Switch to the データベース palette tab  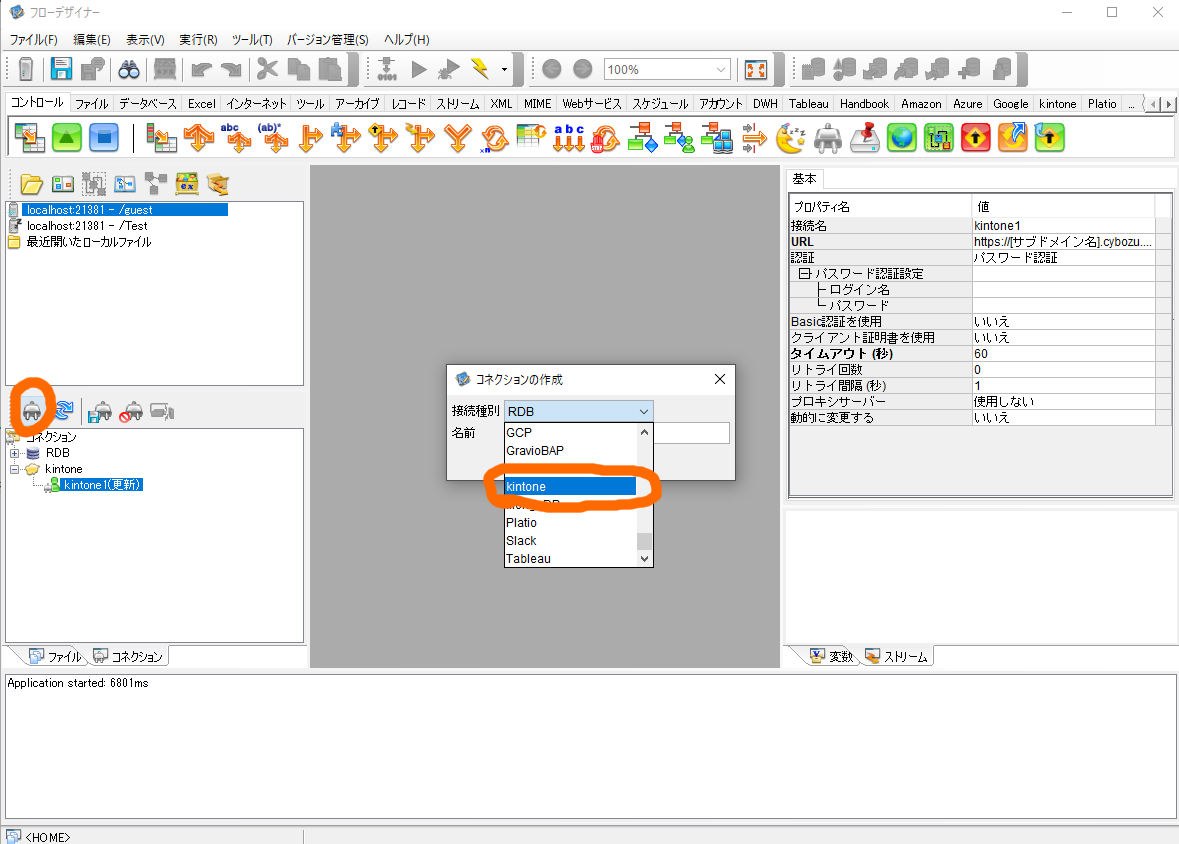click(147, 104)
